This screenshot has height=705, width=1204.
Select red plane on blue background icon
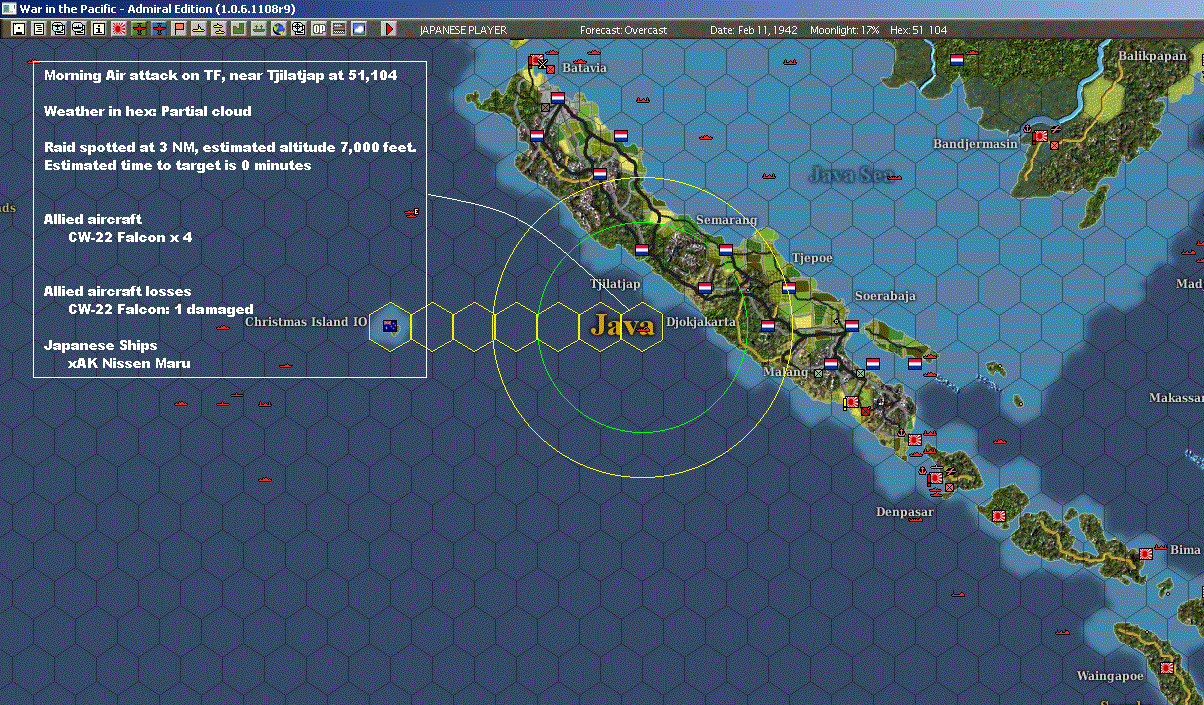pyautogui.click(x=159, y=29)
